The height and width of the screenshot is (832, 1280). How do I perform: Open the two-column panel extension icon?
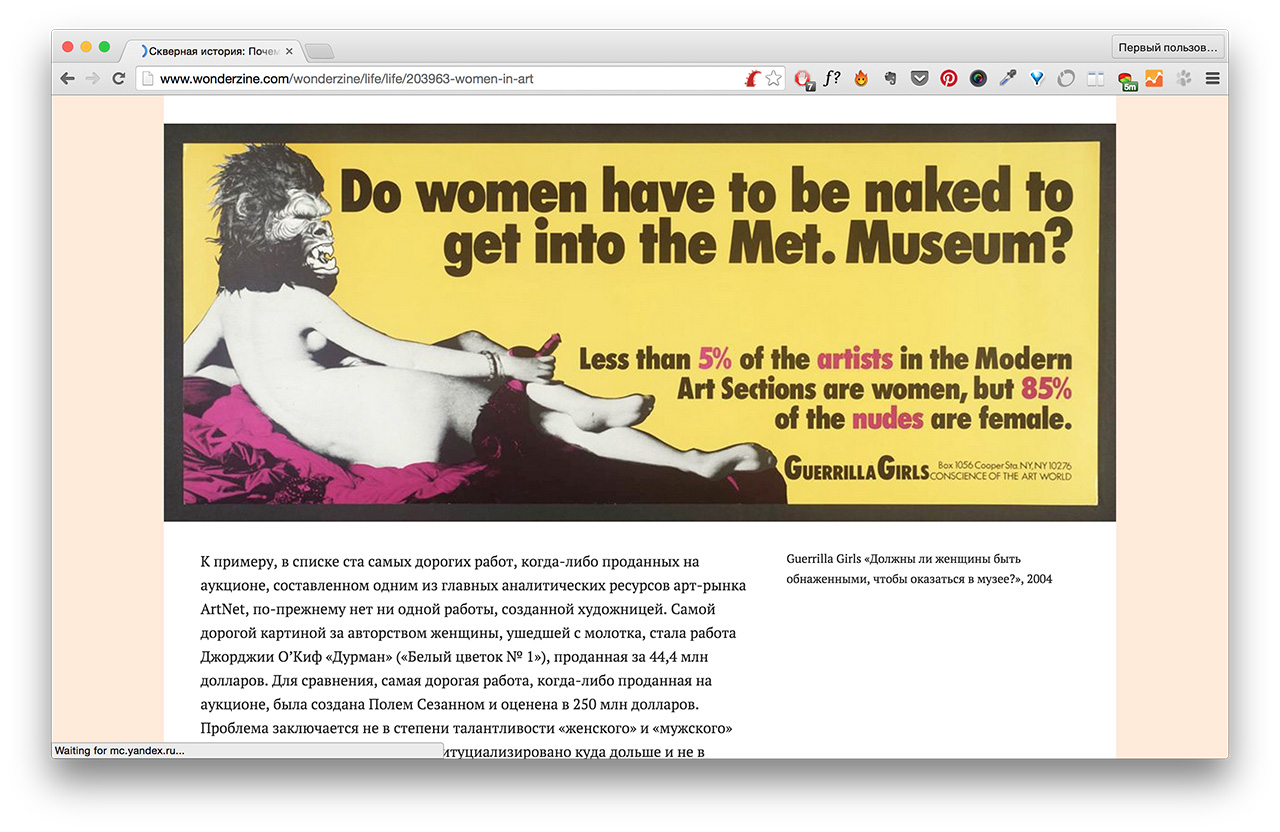click(x=1095, y=79)
